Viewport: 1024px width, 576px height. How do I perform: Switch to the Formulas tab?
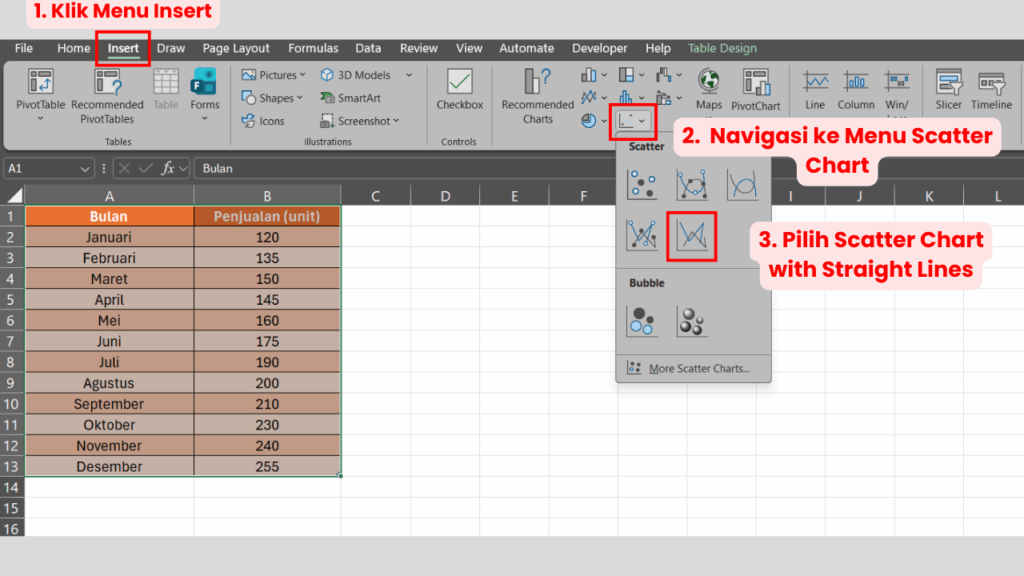tap(313, 48)
